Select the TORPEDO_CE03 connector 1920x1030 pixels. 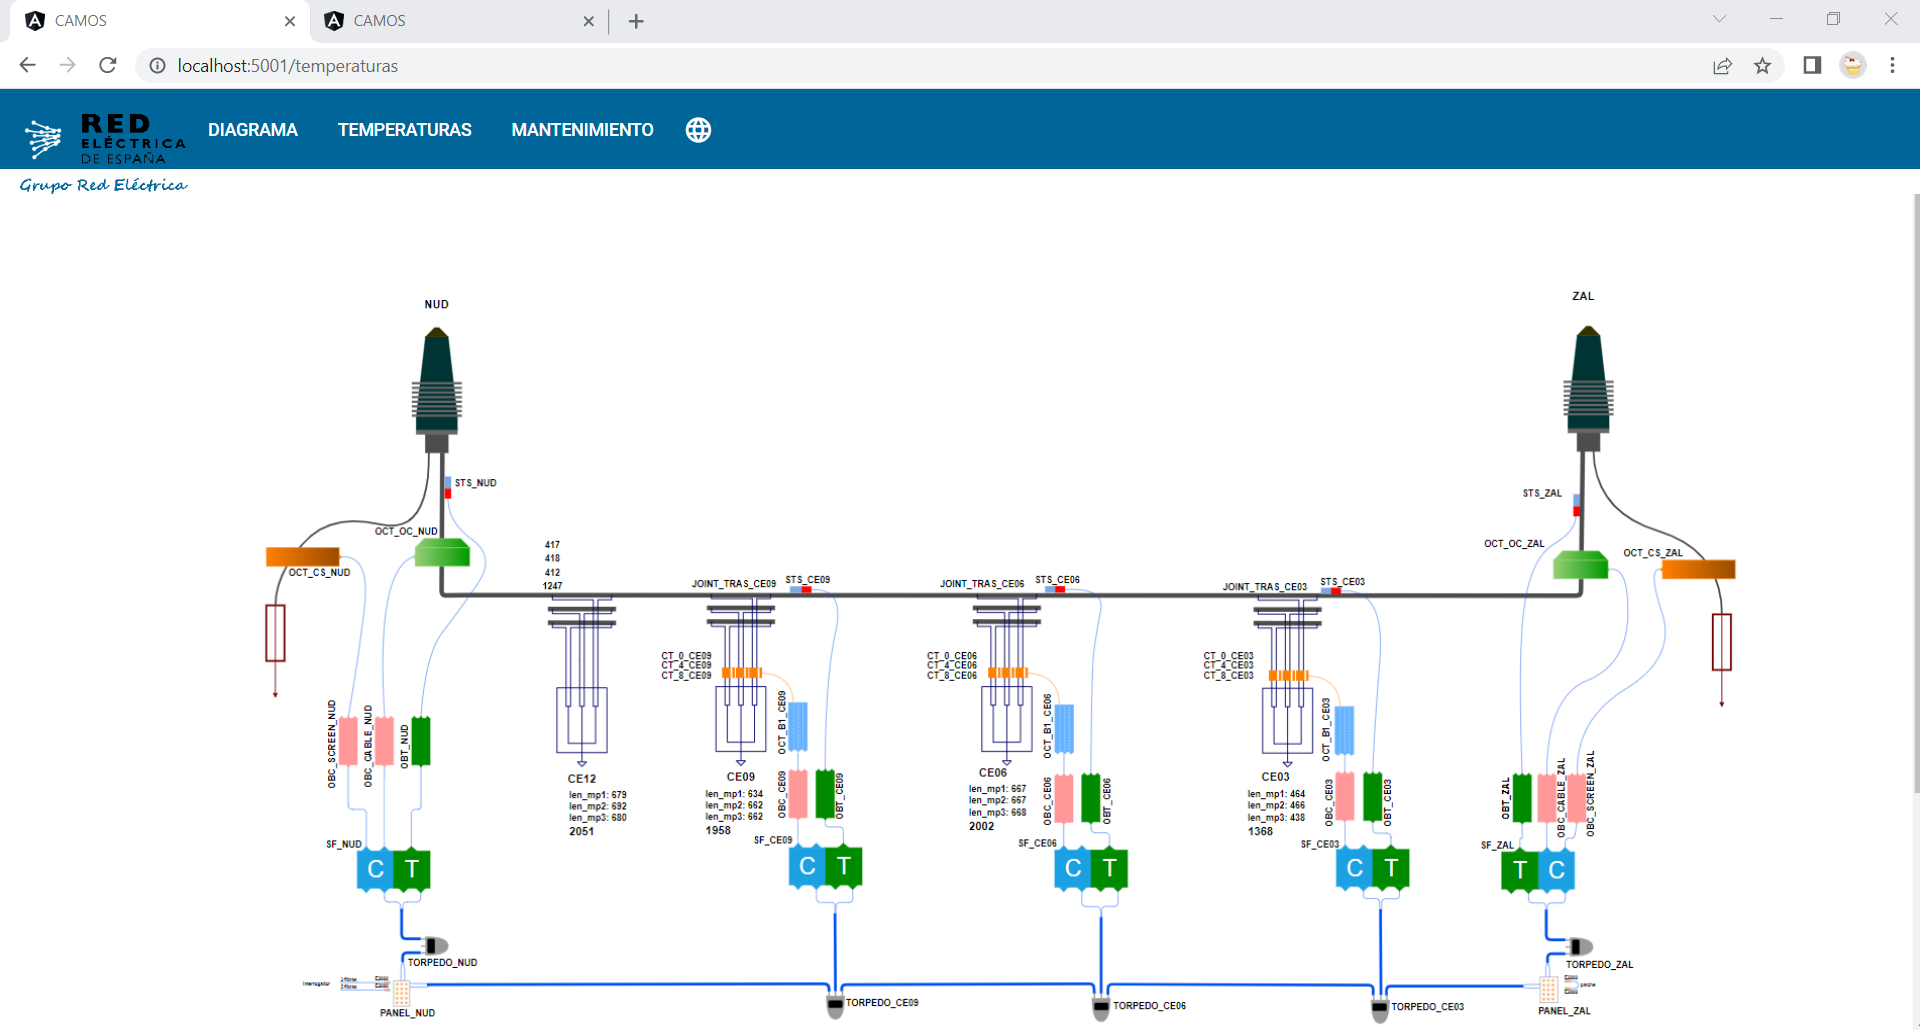click(x=1380, y=1010)
